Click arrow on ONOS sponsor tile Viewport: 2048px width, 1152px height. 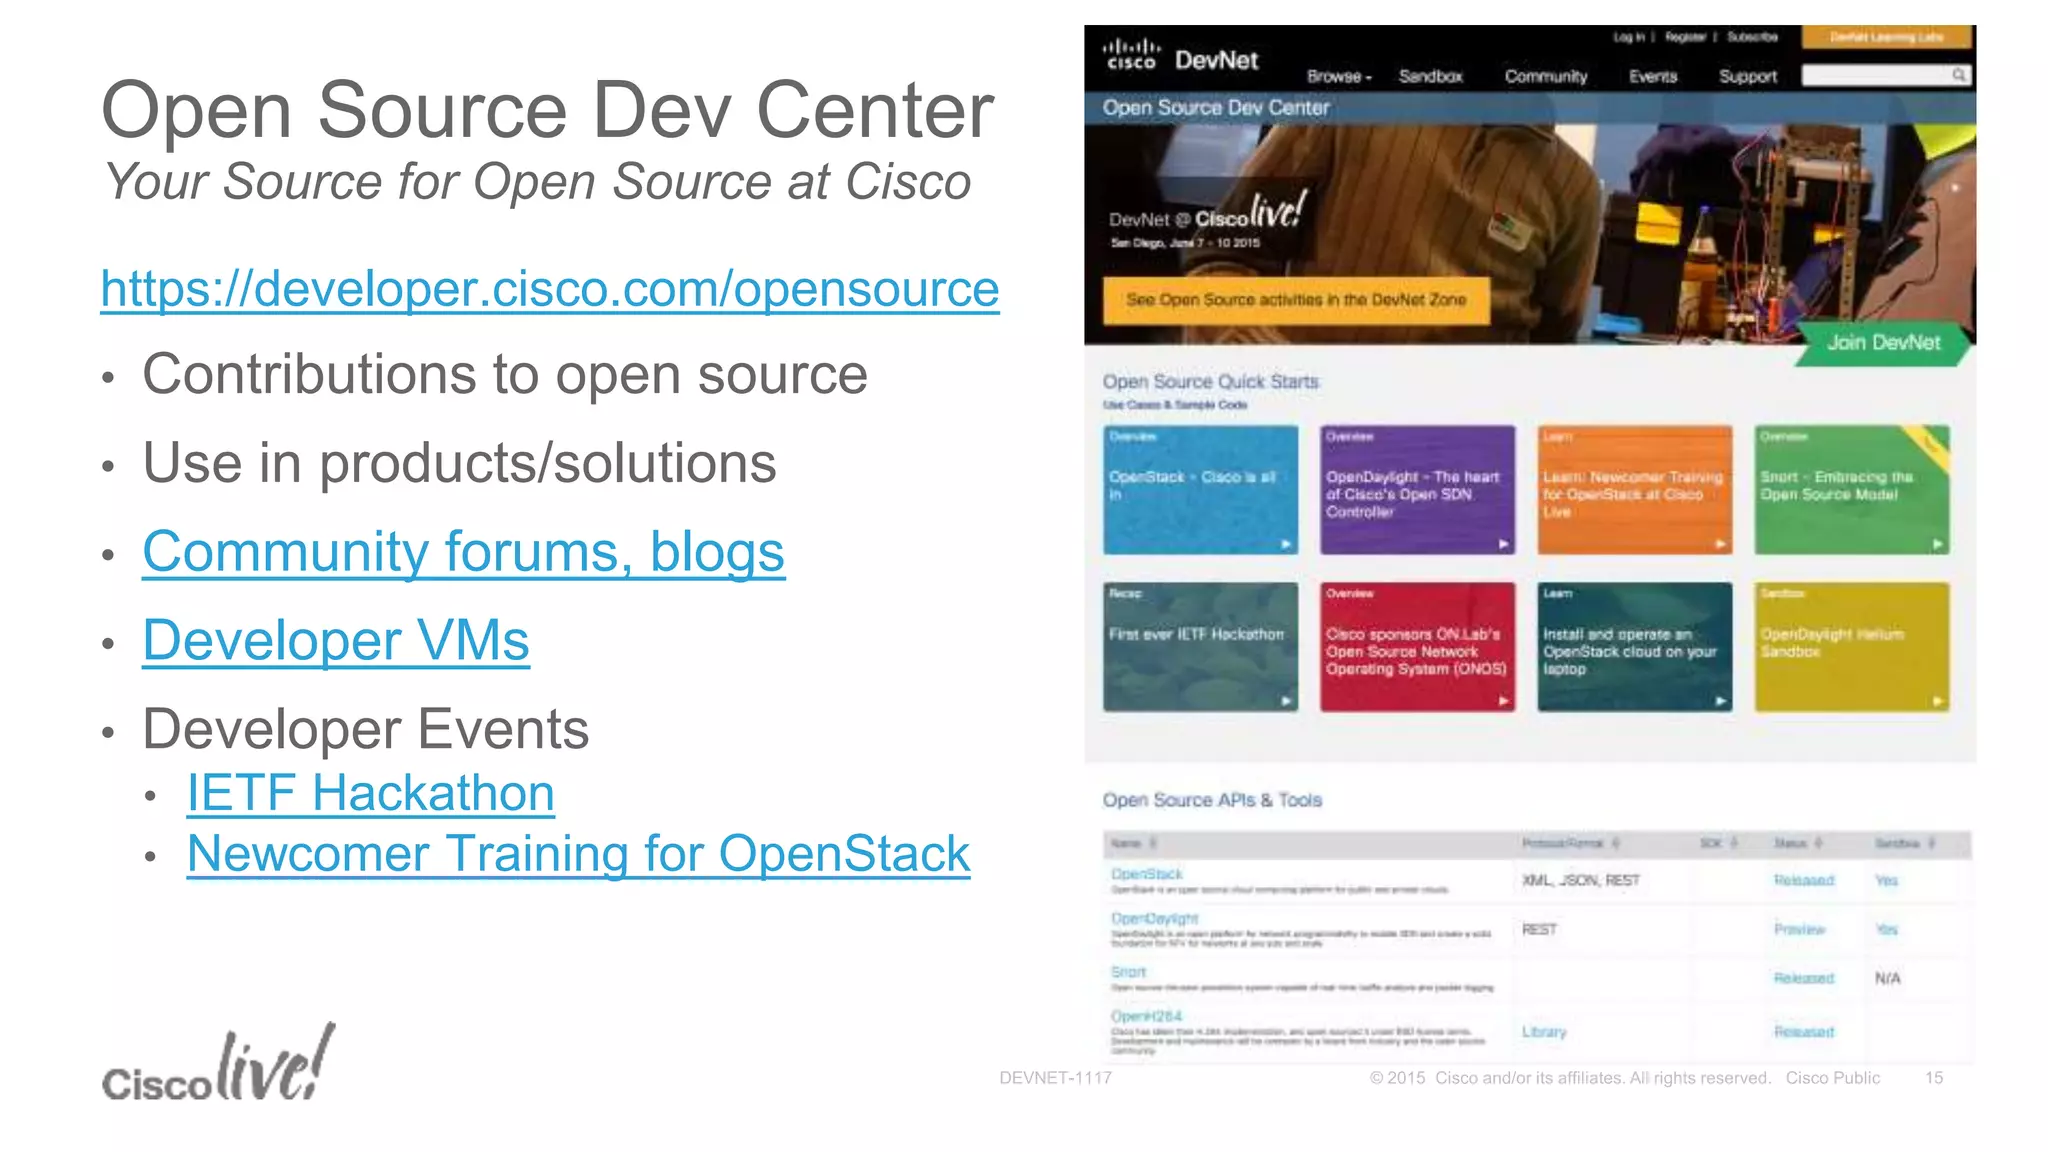pyautogui.click(x=1503, y=701)
